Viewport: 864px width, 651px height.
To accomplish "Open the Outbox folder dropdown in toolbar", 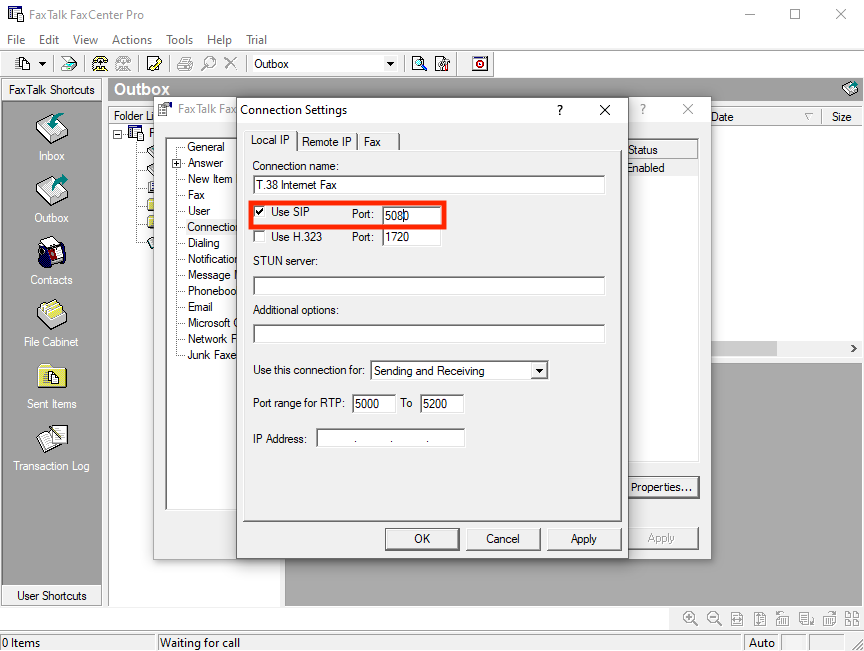I will coord(390,64).
